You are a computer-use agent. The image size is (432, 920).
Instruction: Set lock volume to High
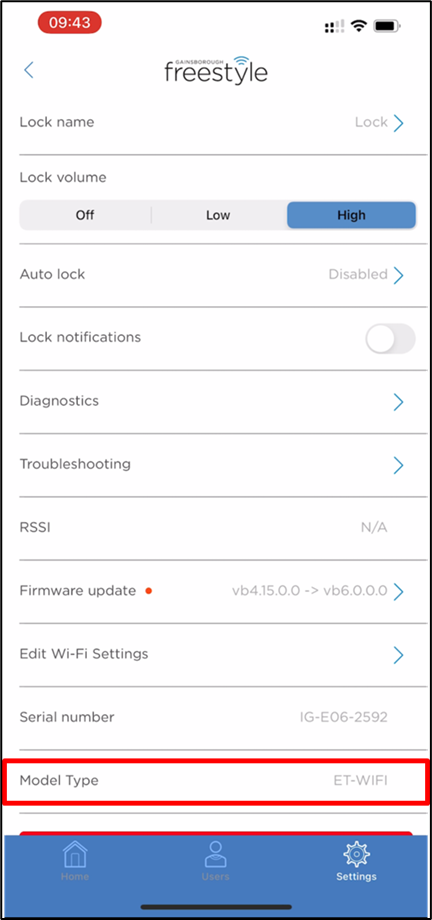(x=351, y=215)
